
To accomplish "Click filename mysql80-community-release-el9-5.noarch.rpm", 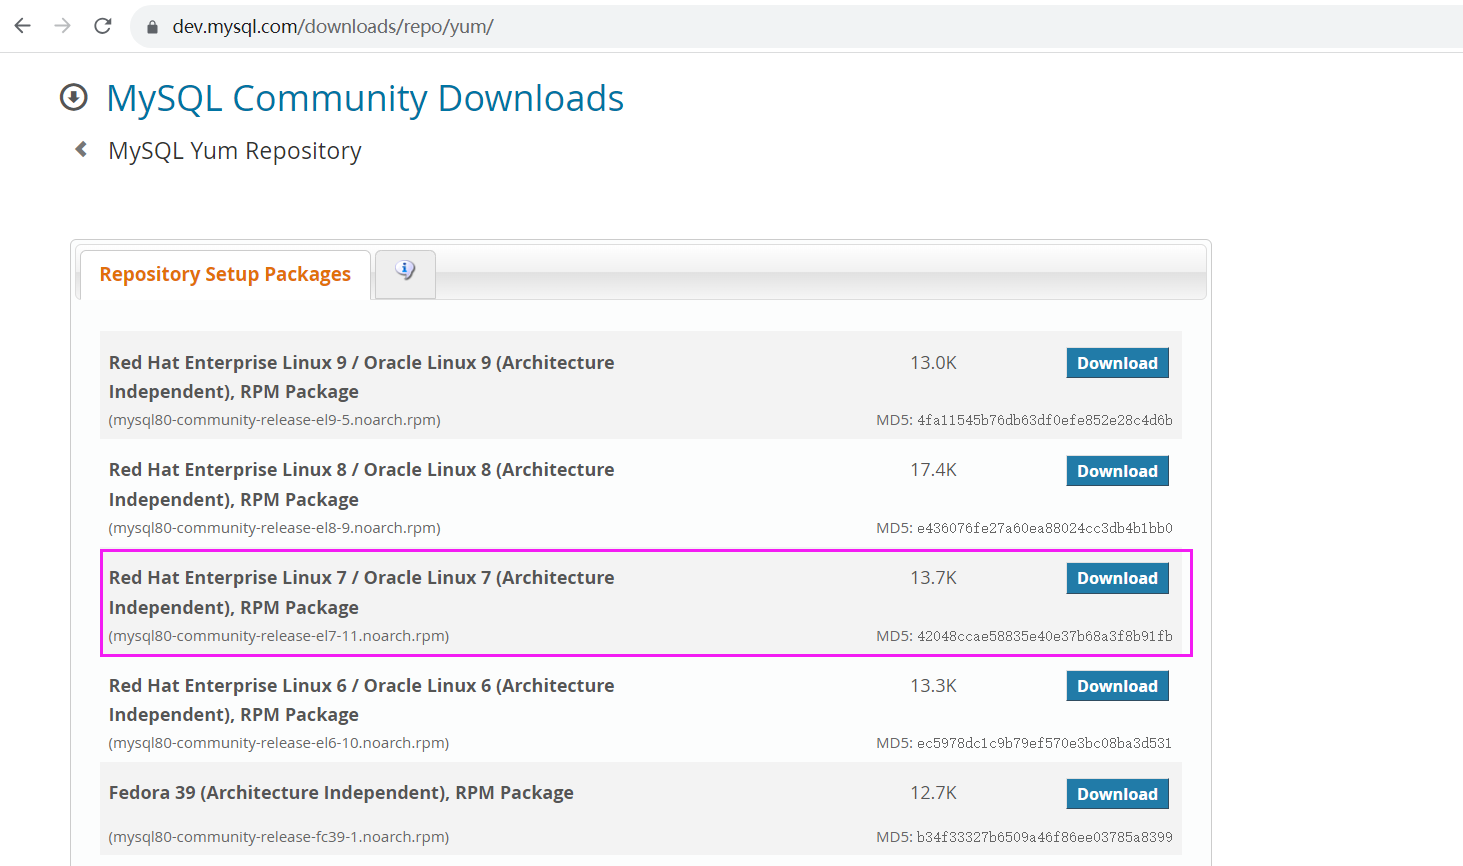I will point(274,420).
